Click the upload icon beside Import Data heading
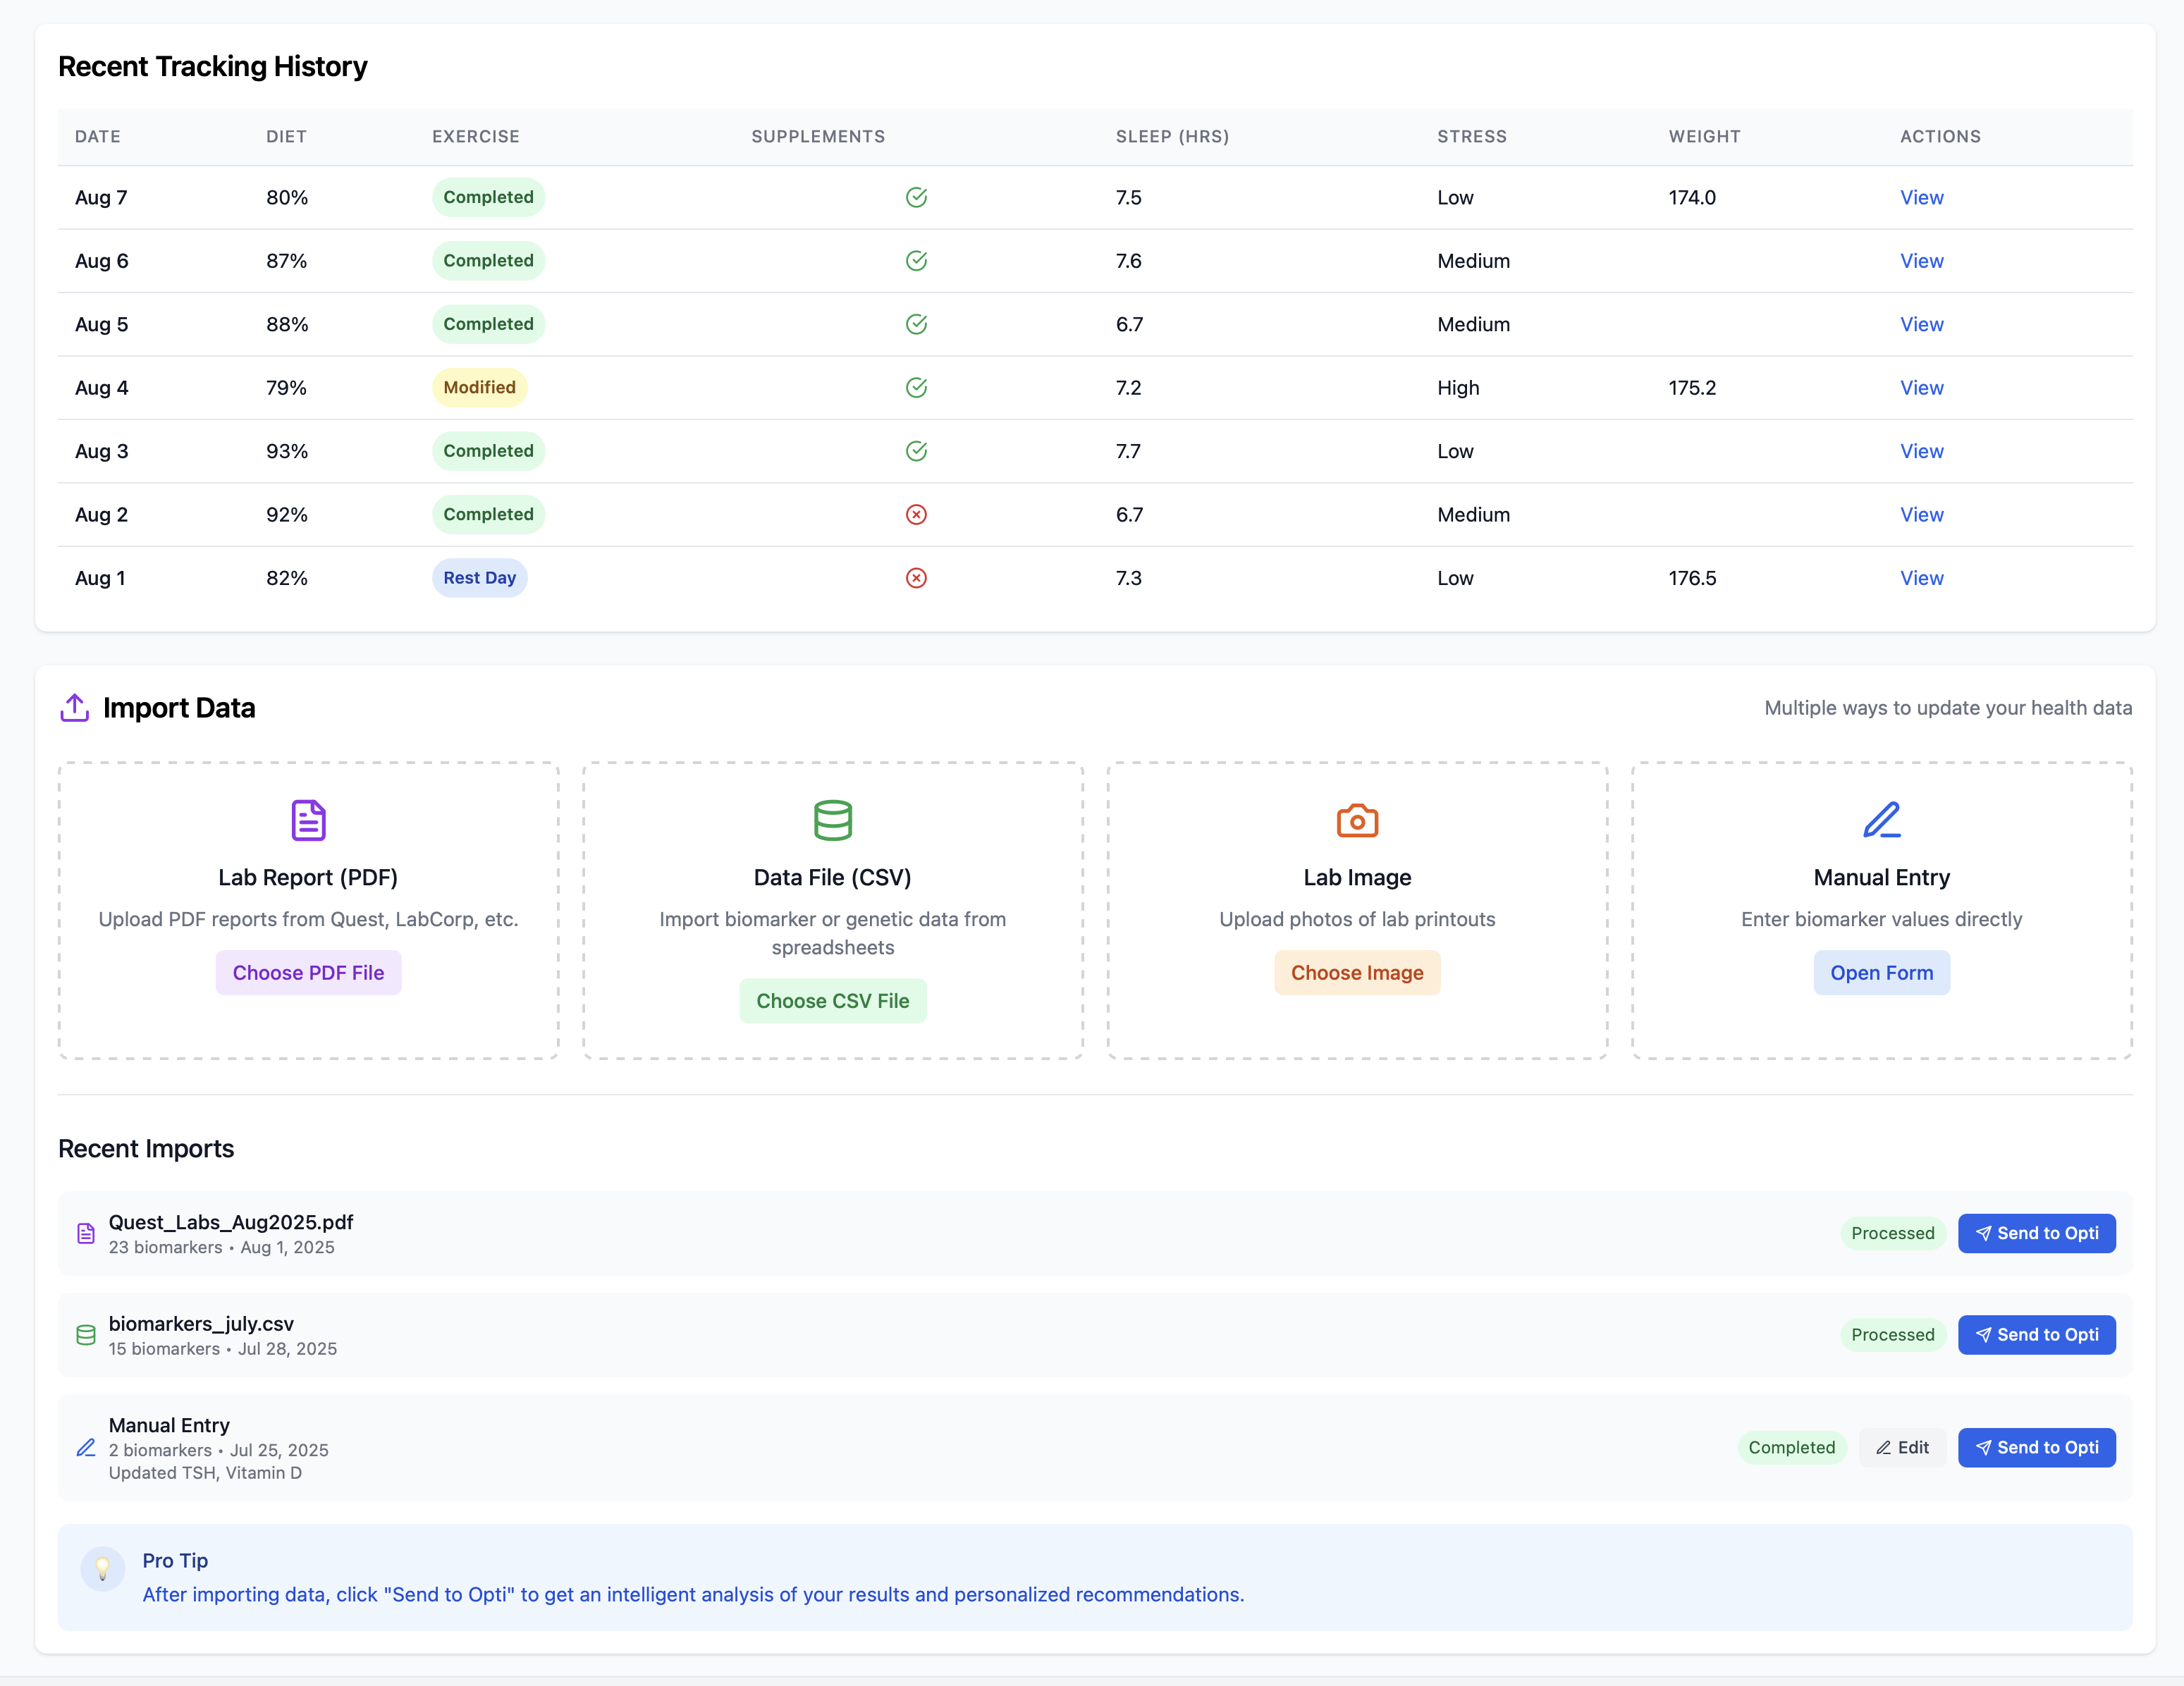The width and height of the screenshot is (2184, 1686). point(74,707)
